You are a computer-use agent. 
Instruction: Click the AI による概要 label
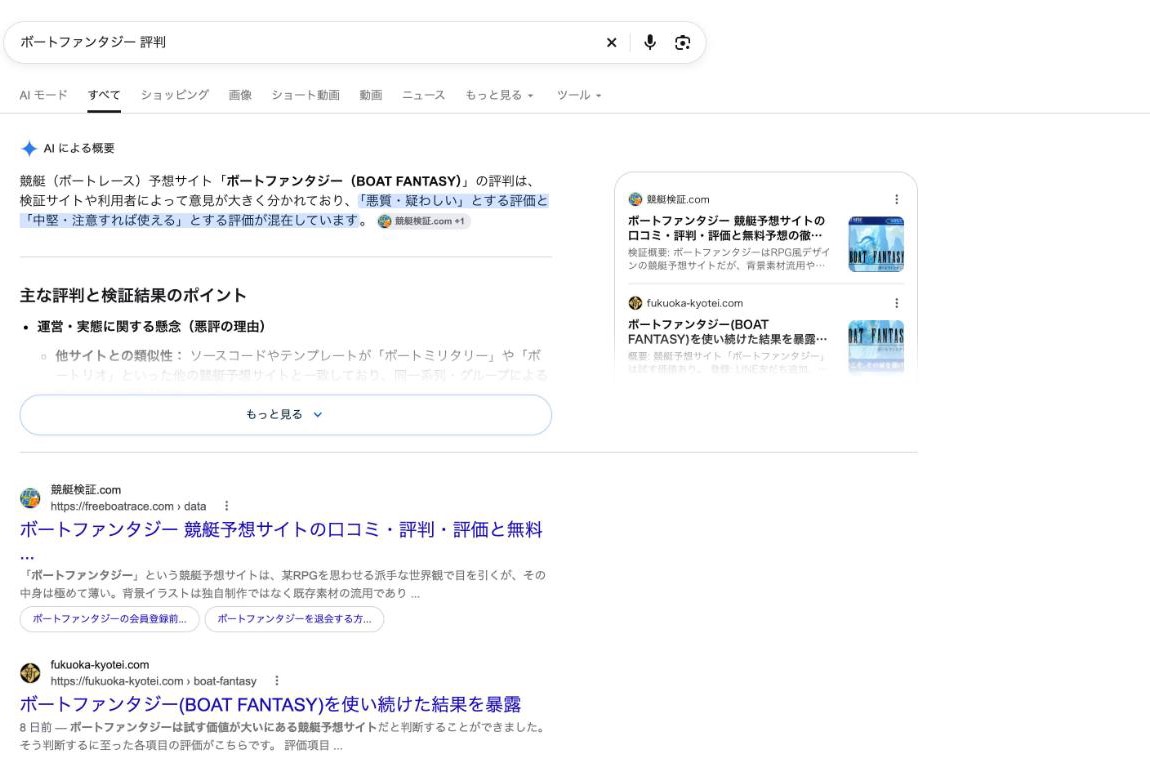click(79, 148)
